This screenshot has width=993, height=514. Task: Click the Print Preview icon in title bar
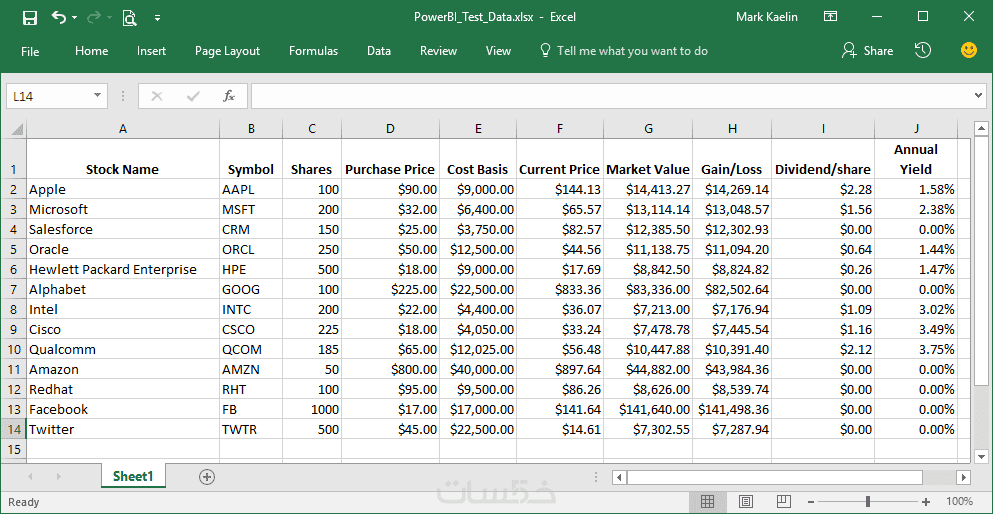tap(129, 17)
